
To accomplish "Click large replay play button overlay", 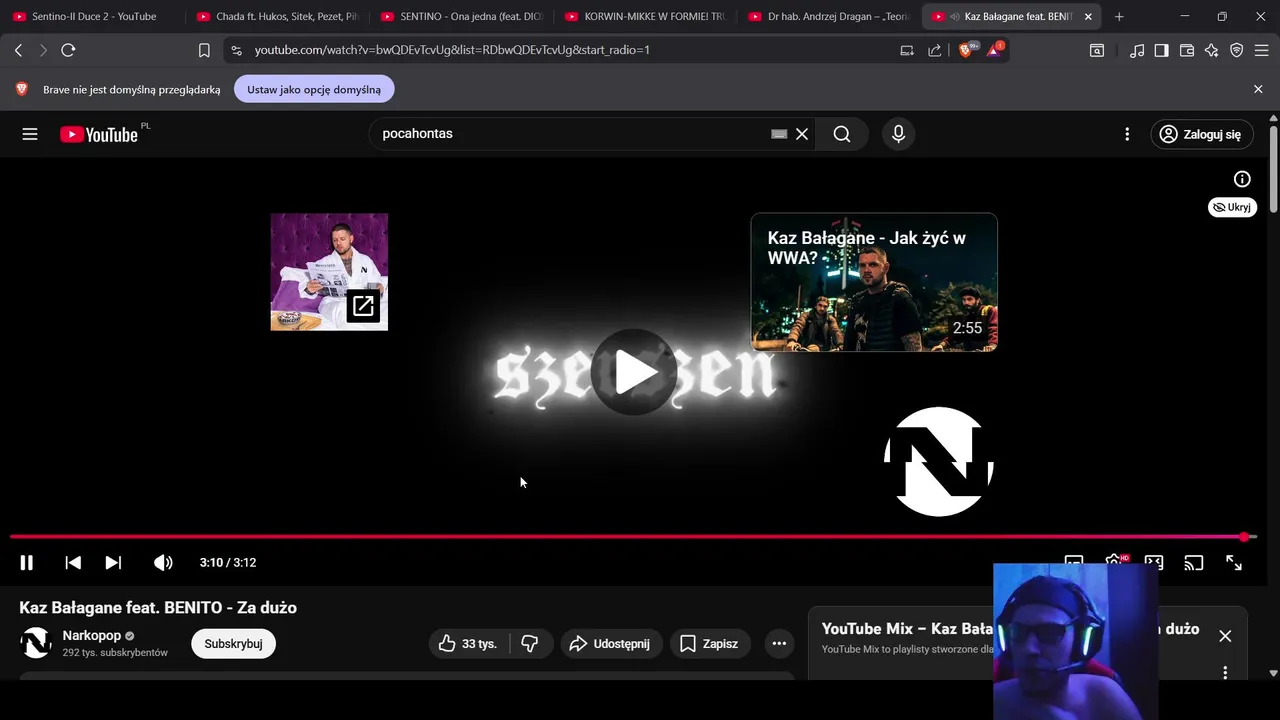I will [634, 372].
